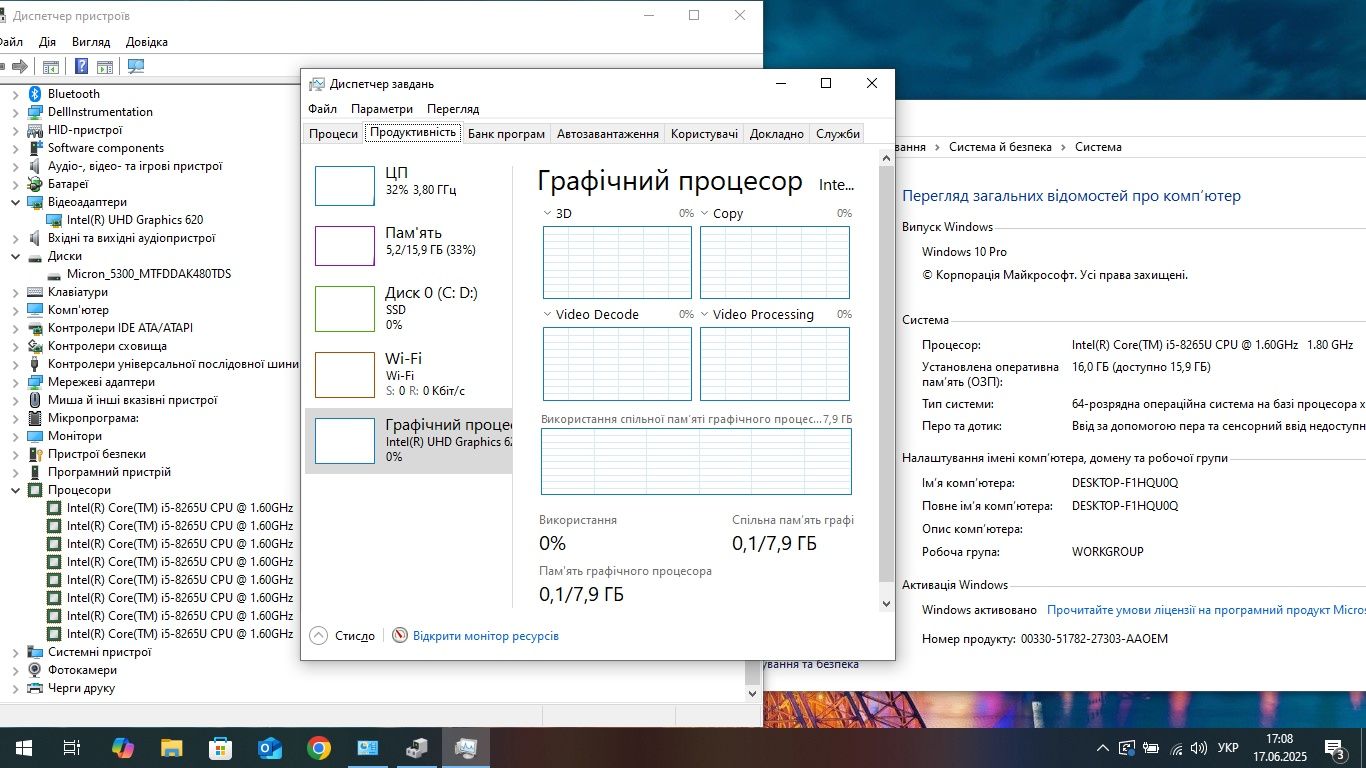This screenshot has width=1366, height=768.
Task: Open the Copy engine graph dropdown
Action: 705,213
